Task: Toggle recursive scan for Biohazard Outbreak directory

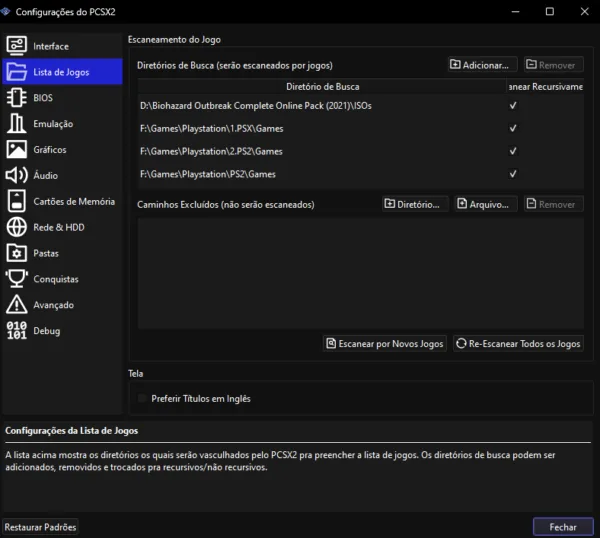Action: (513, 105)
